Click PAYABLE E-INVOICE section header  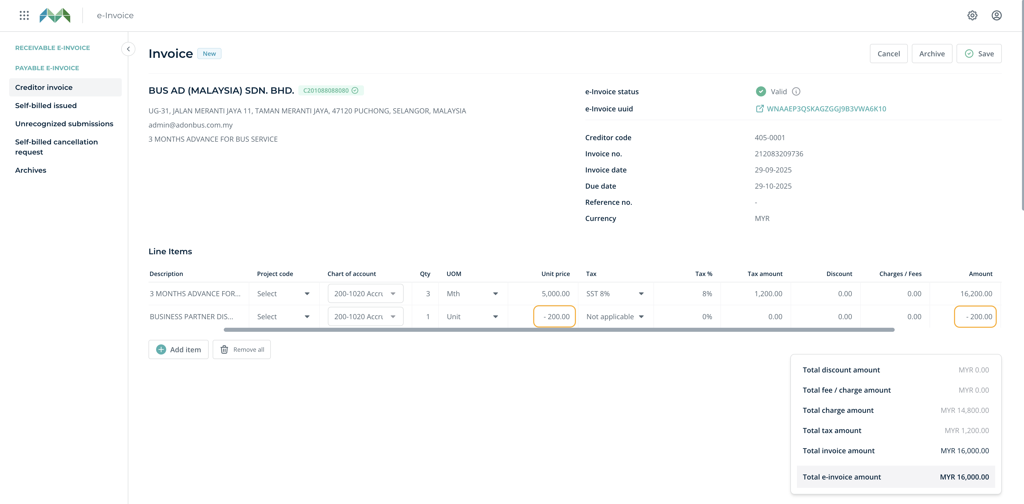[x=47, y=68]
